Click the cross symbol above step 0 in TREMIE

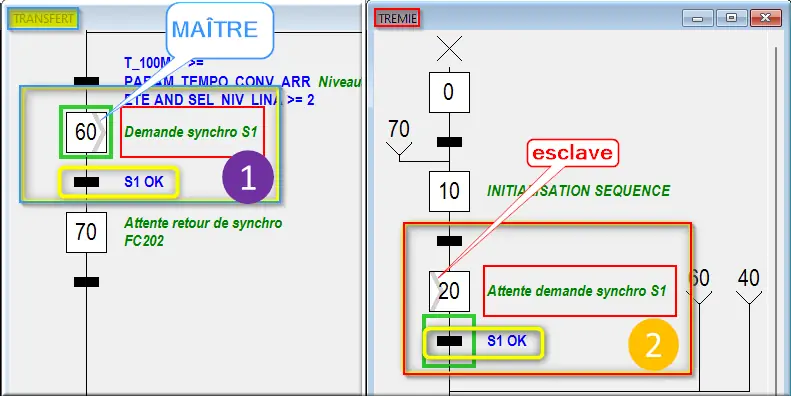449,49
